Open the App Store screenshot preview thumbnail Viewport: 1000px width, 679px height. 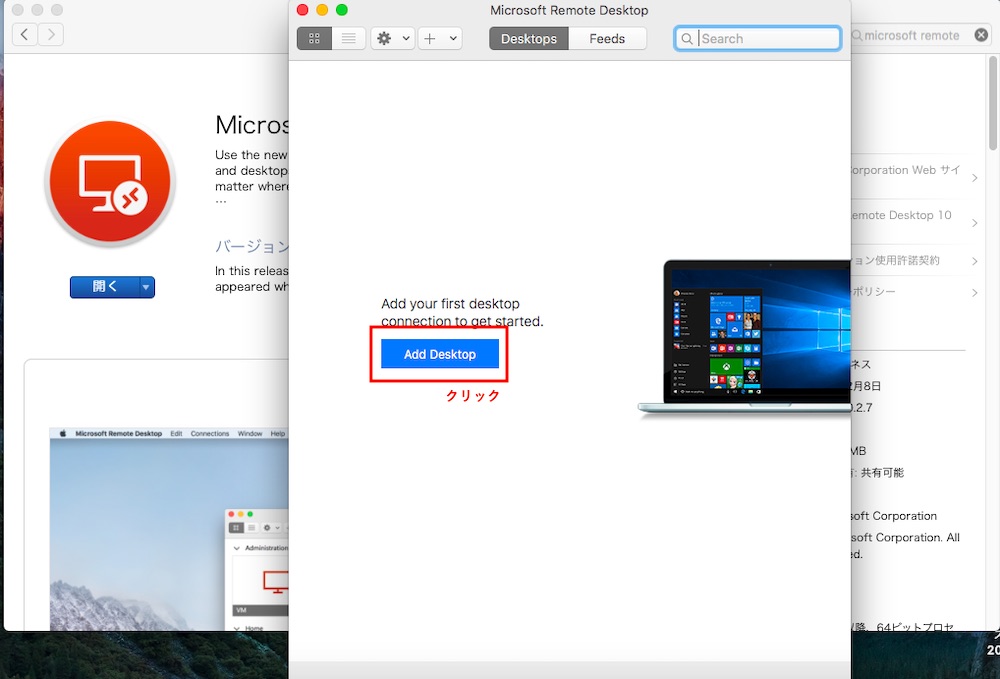point(170,529)
